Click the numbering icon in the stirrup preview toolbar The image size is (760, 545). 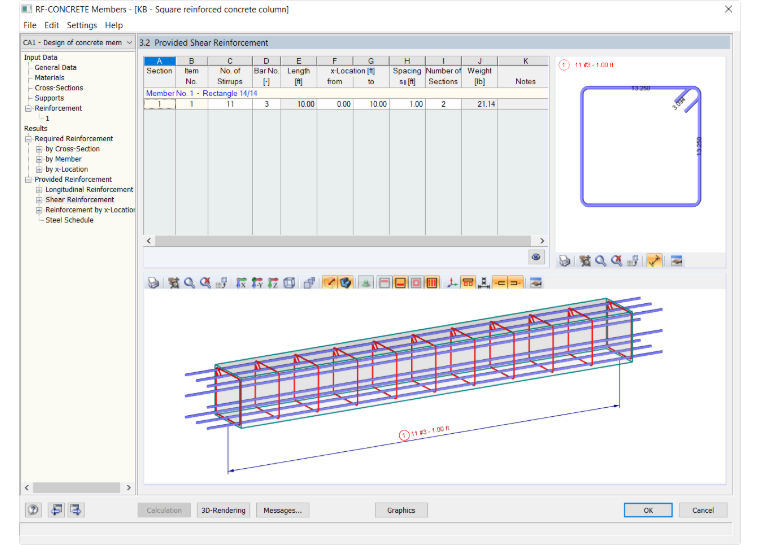coord(633,261)
